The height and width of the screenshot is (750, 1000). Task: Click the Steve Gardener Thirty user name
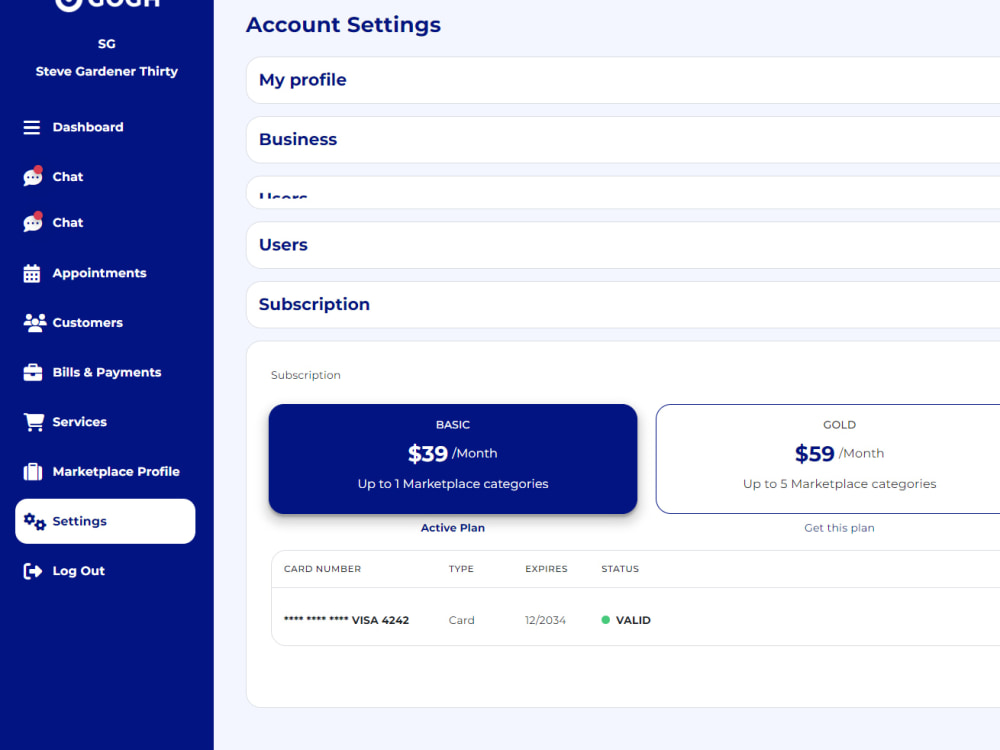107,71
